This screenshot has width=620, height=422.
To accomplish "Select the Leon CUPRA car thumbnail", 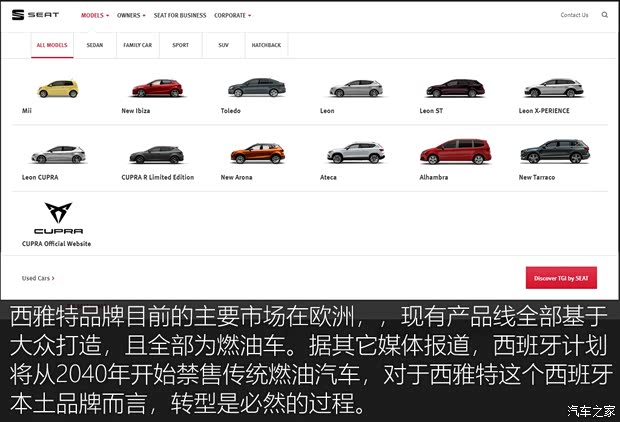I will [58, 154].
